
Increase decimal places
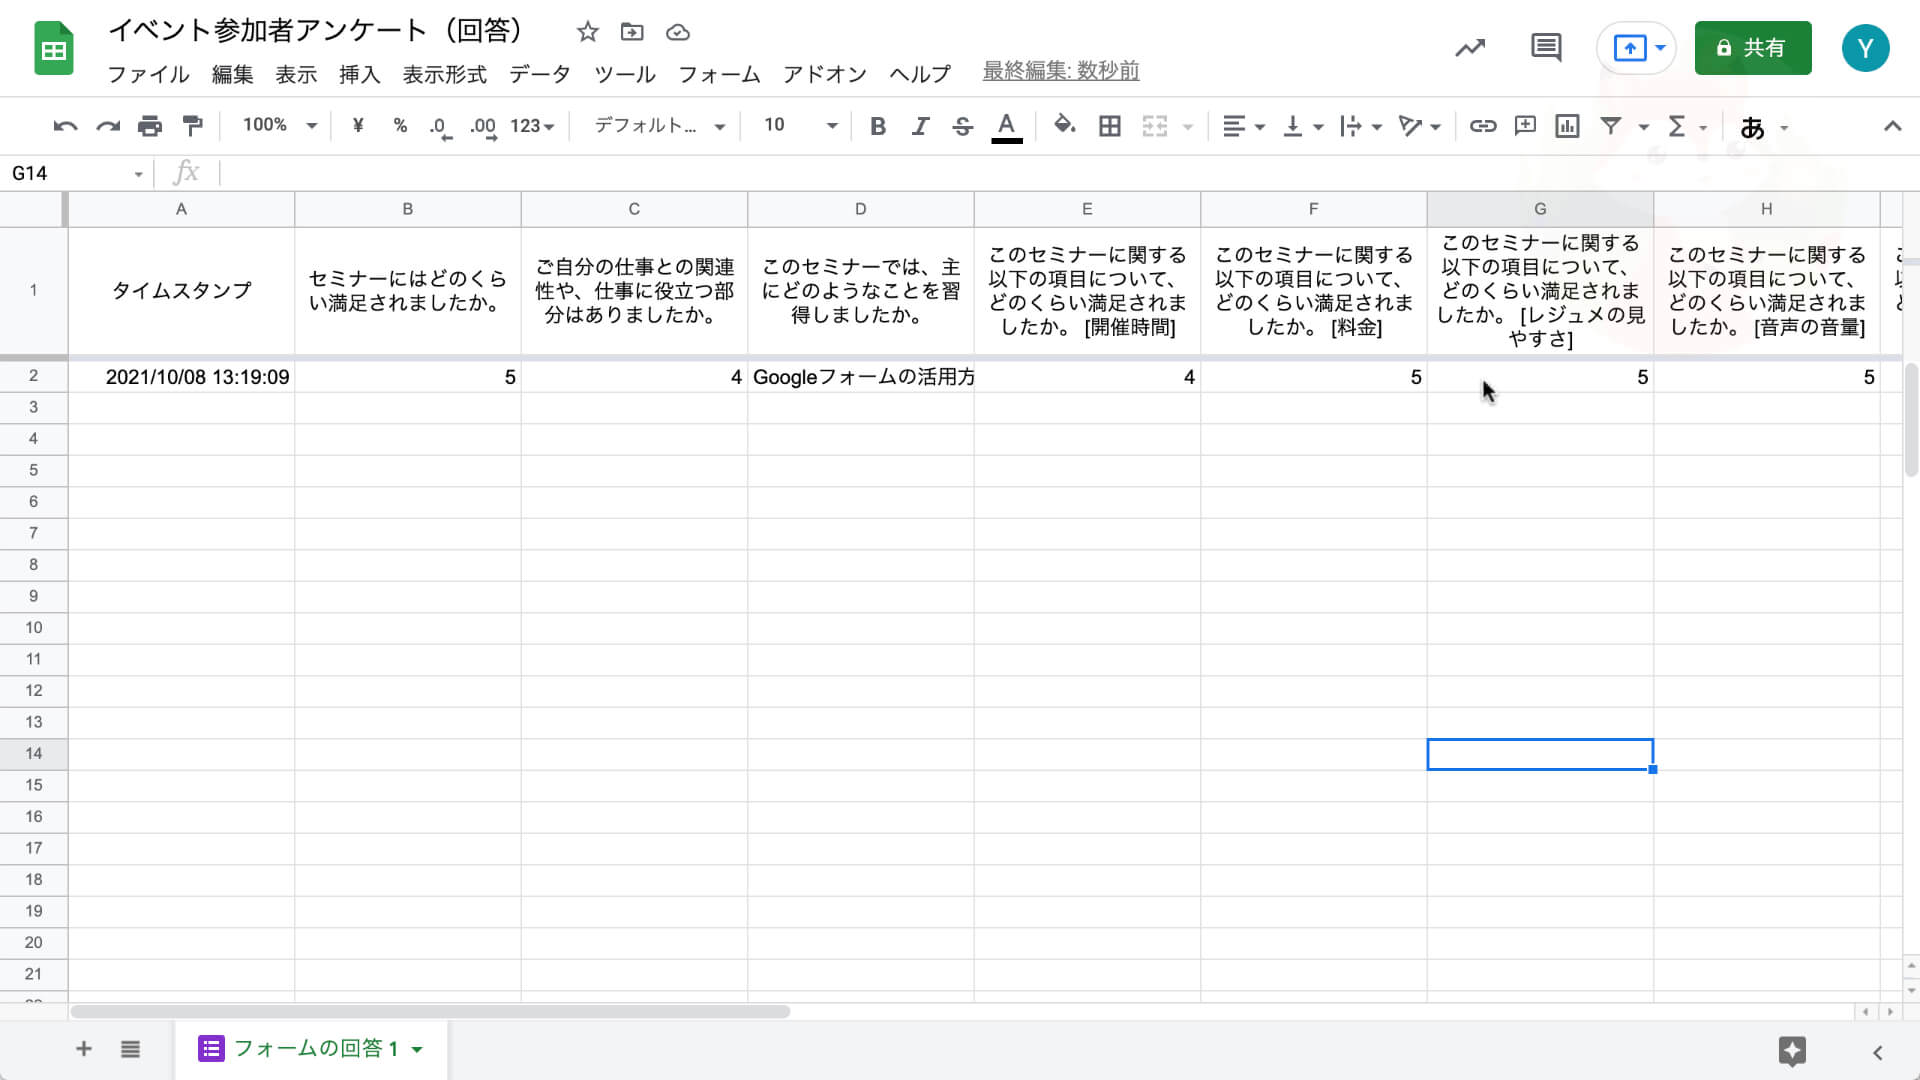pos(484,127)
